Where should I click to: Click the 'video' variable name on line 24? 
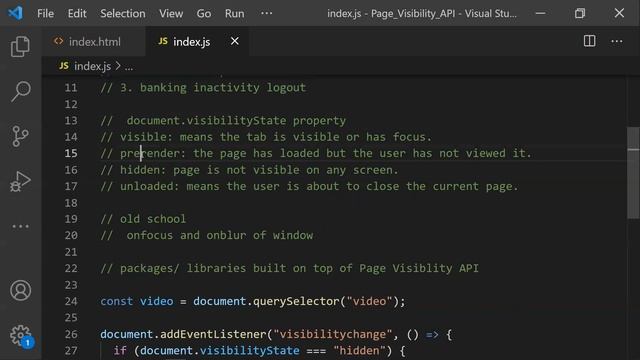pyautogui.click(x=156, y=302)
